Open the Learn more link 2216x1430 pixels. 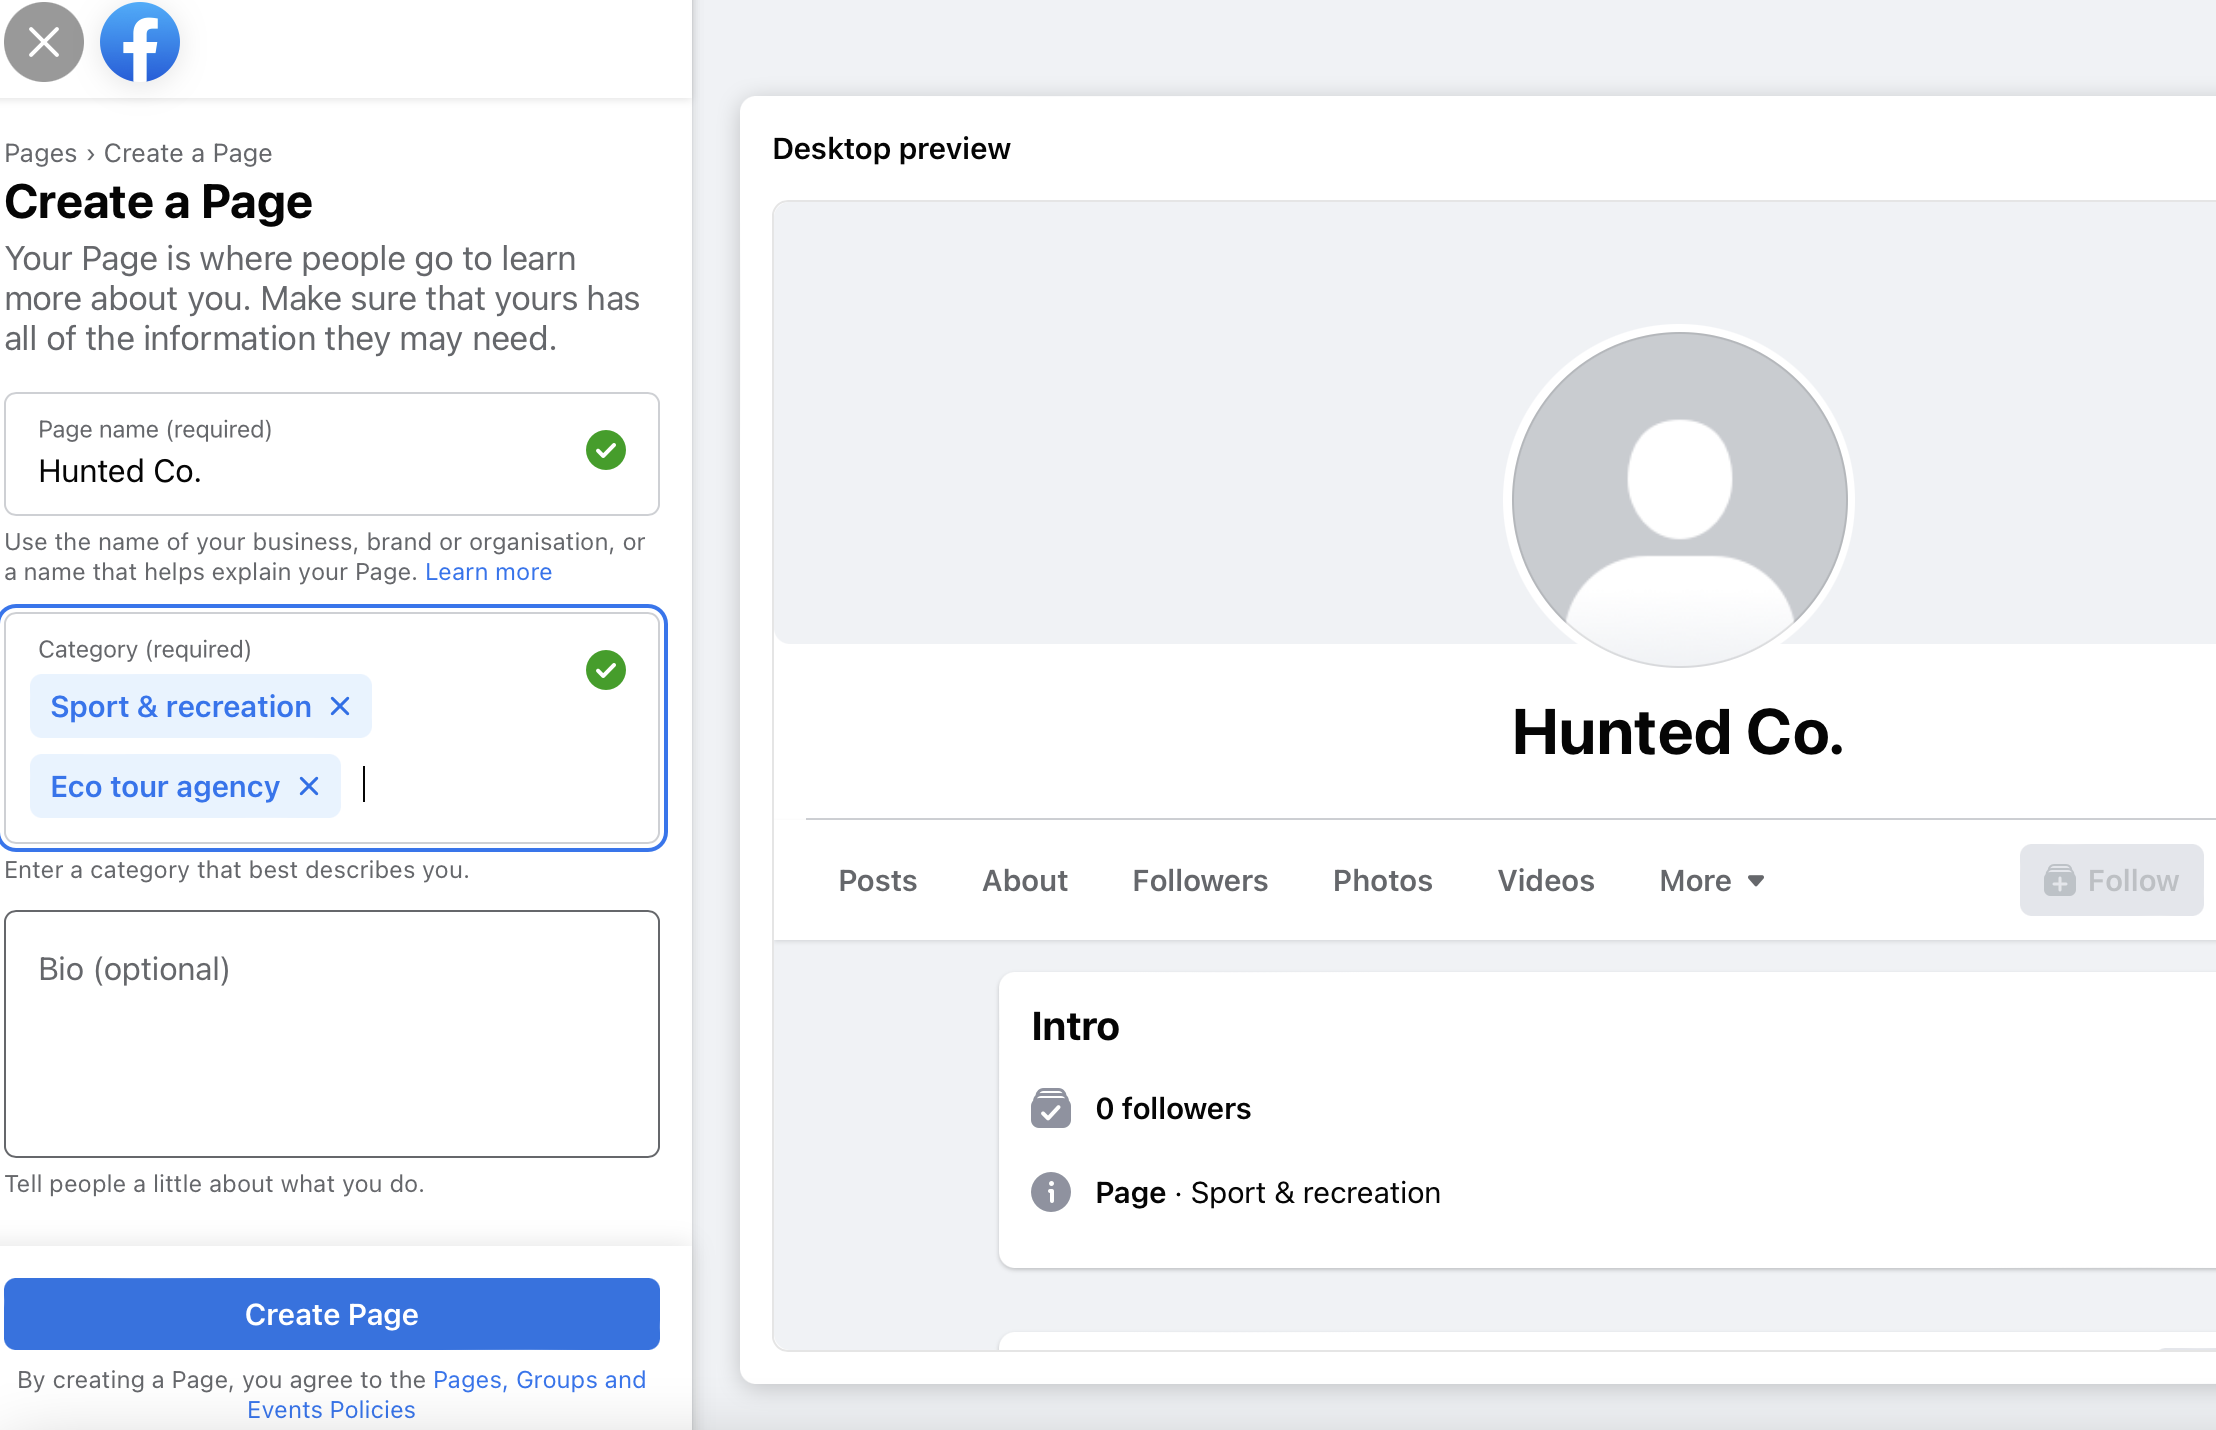pyautogui.click(x=488, y=571)
